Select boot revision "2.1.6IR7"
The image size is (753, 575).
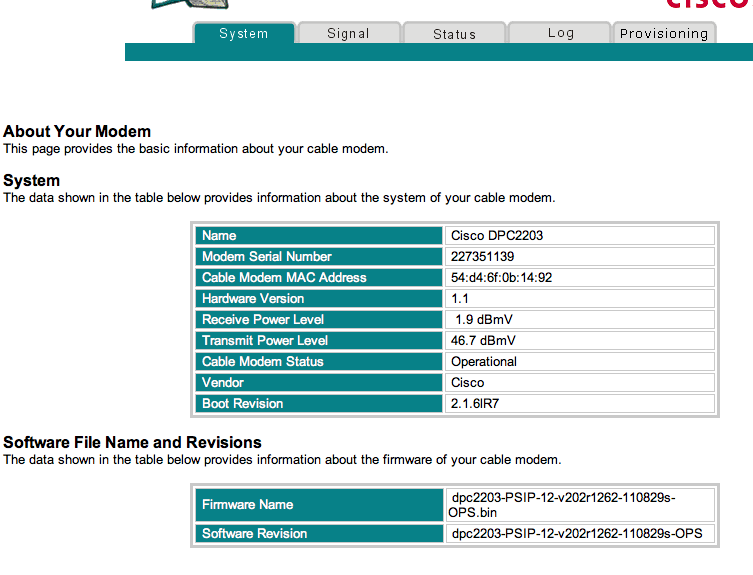(474, 404)
